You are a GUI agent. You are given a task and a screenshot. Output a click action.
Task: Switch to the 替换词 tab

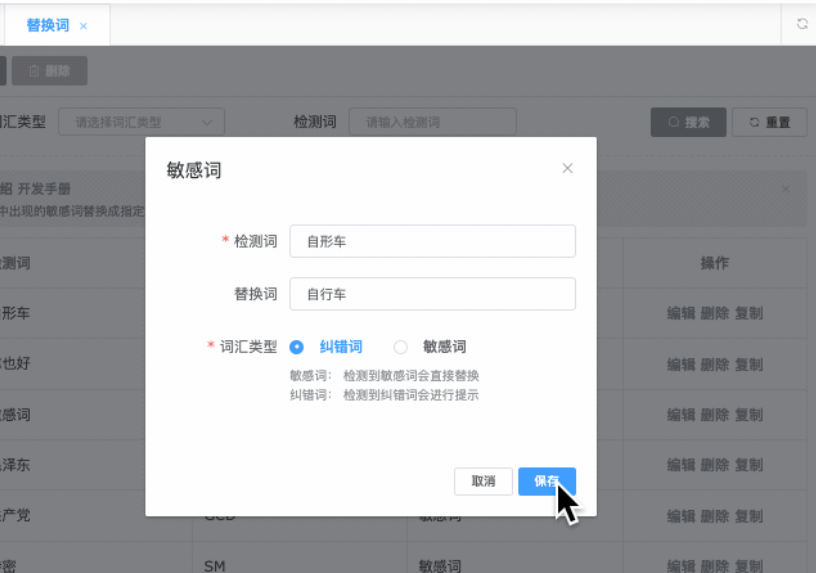47,25
